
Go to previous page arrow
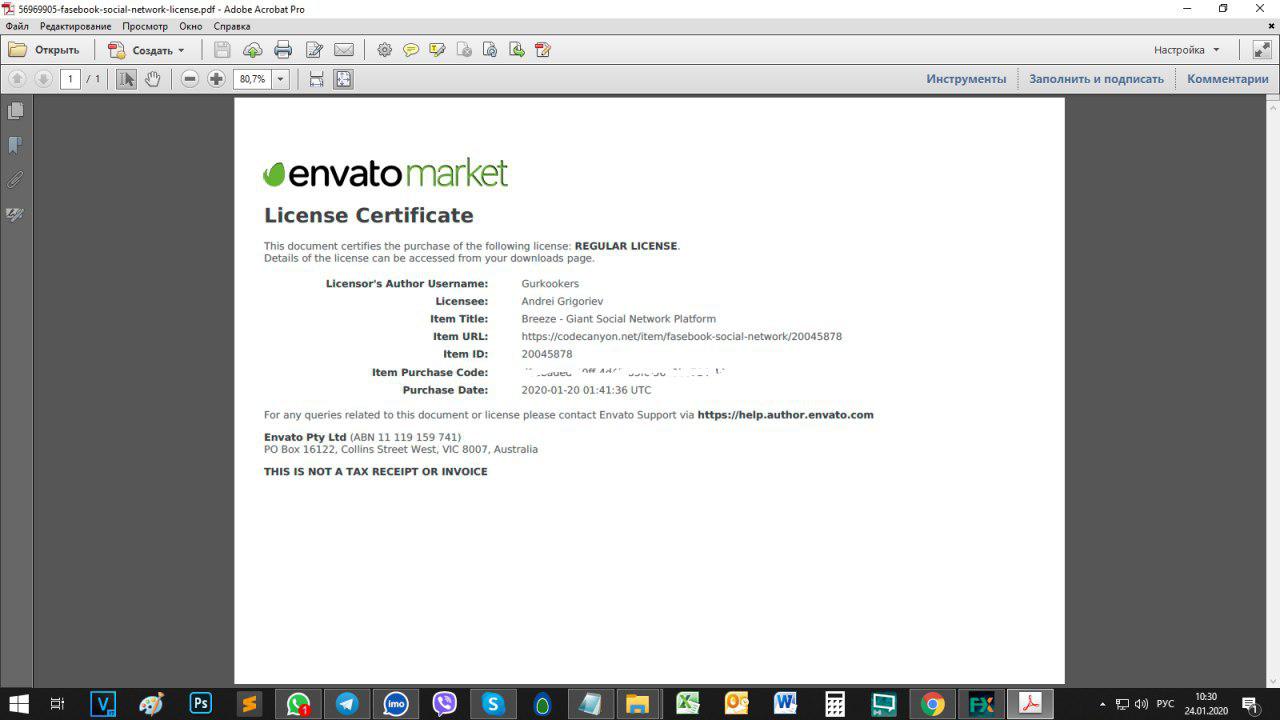coord(17,79)
